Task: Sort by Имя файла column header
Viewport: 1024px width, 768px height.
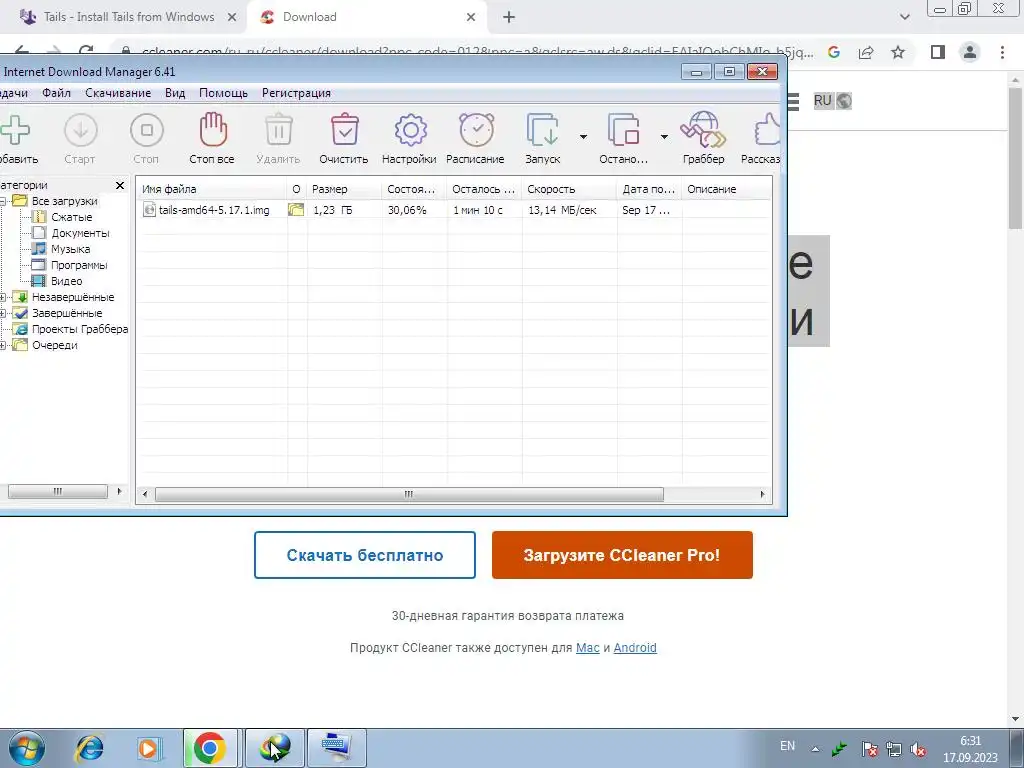Action: point(212,189)
